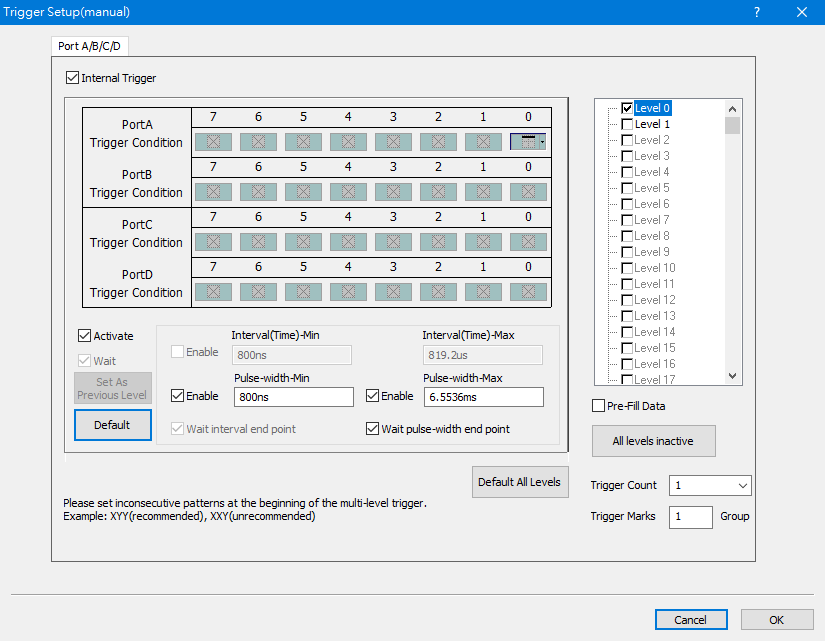Viewport: 825px width, 641px height.
Task: Click level list scroll up arrow
Action: click(x=732, y=109)
